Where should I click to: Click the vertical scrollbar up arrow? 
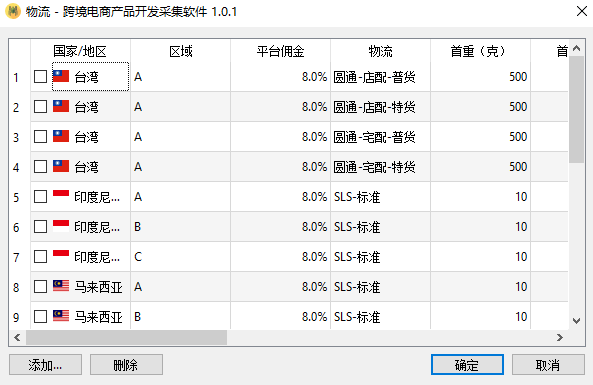576,48
